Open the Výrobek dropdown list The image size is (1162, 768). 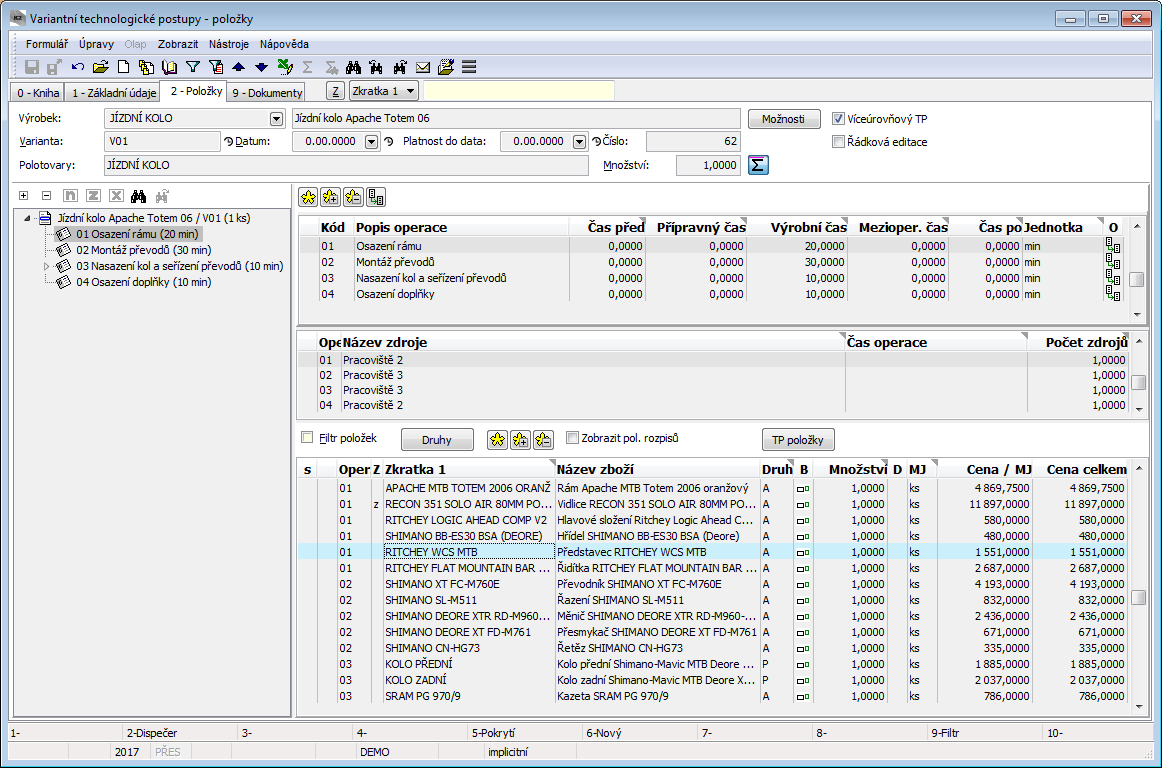276,119
